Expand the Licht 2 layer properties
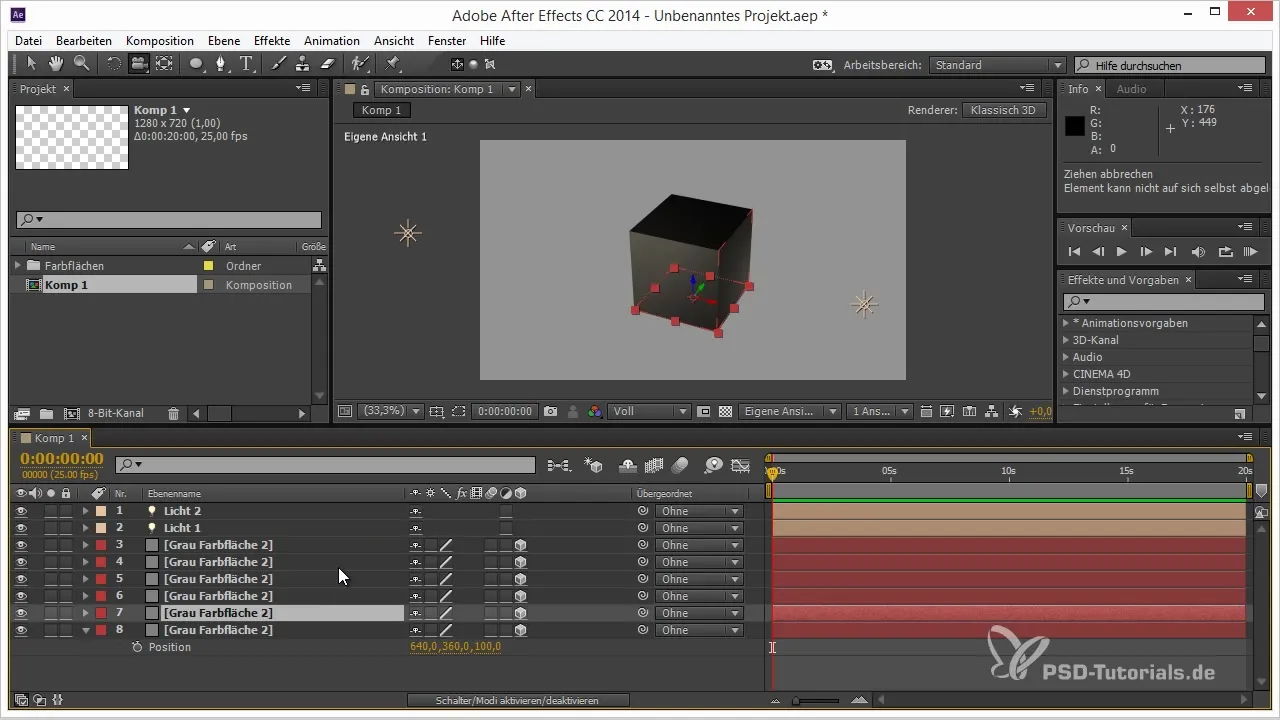 [86, 511]
